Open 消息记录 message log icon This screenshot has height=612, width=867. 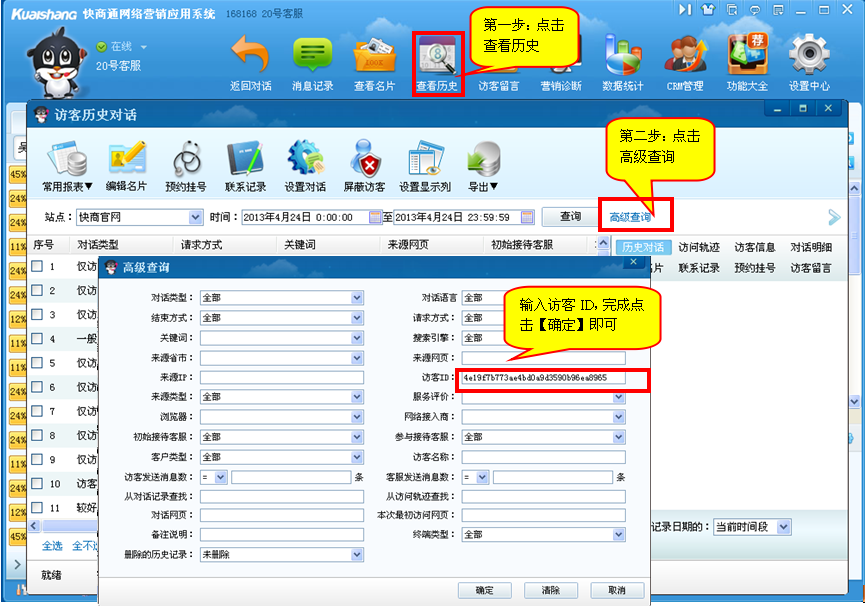click(312, 57)
